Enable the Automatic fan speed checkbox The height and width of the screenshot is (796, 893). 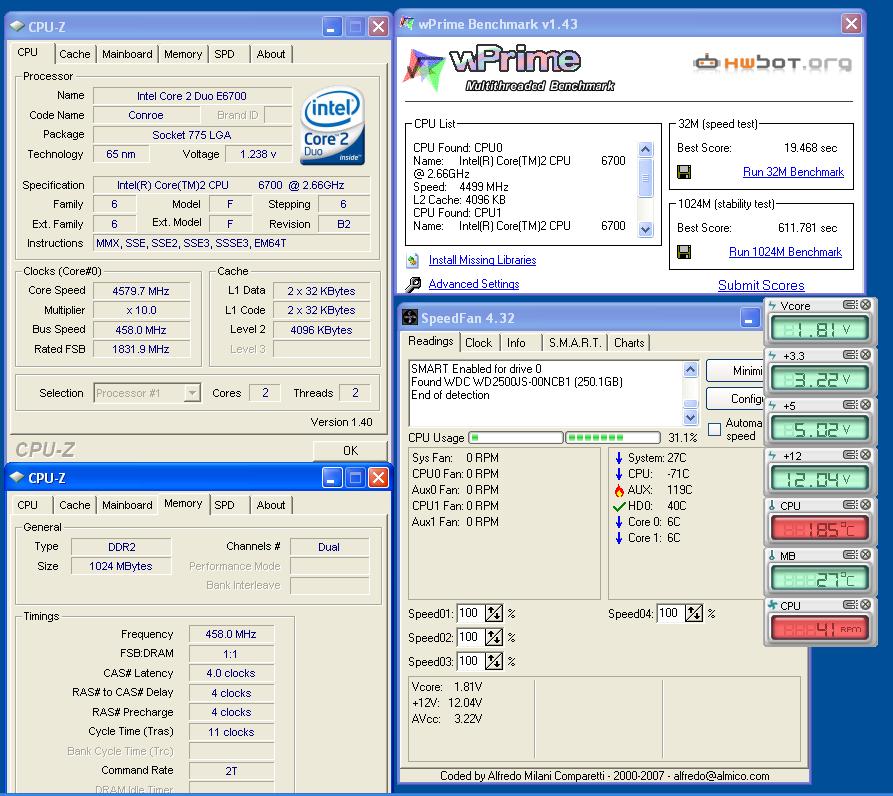(714, 429)
